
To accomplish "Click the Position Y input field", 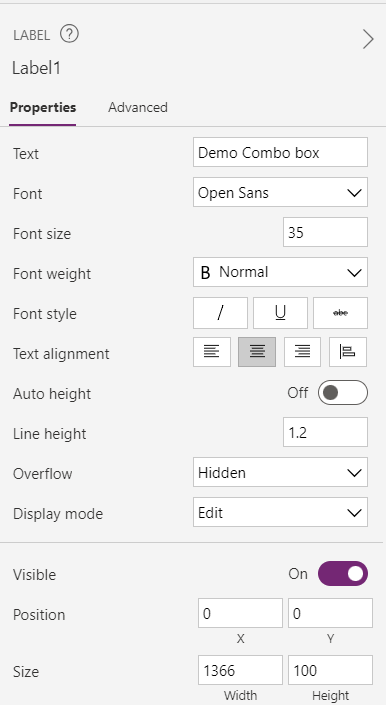I will [x=330, y=613].
